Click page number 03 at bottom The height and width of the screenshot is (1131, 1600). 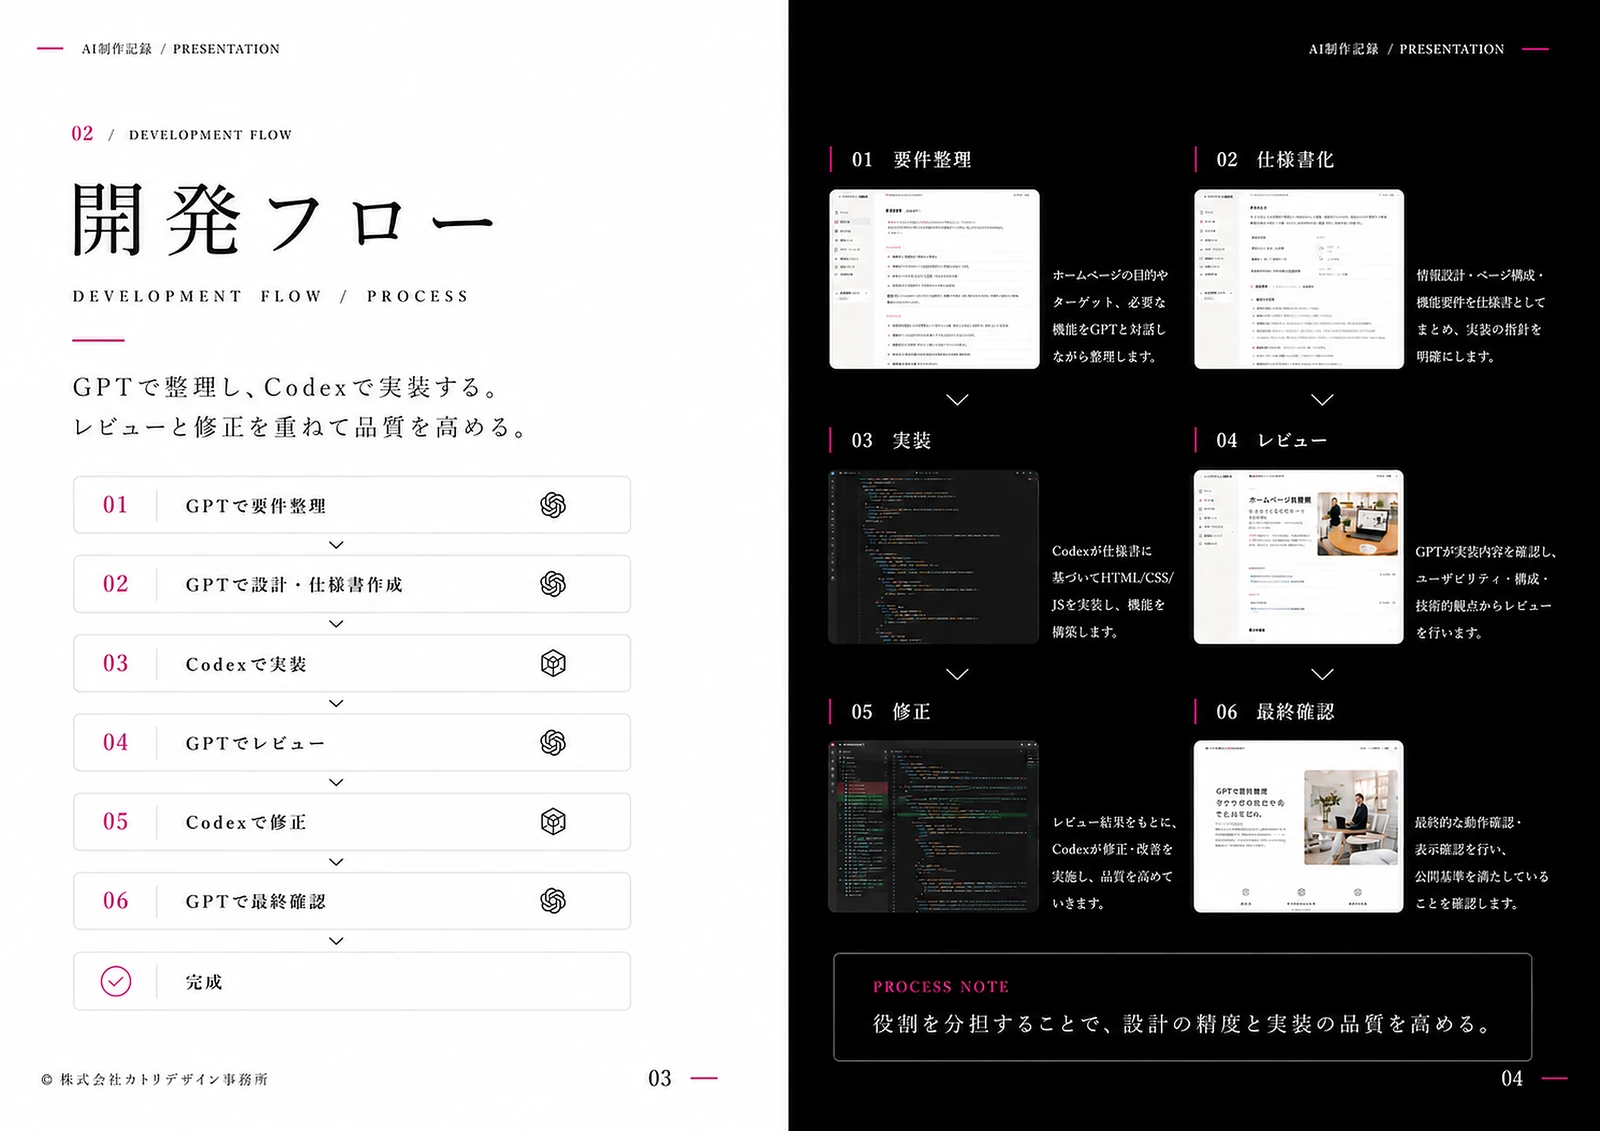point(660,1079)
